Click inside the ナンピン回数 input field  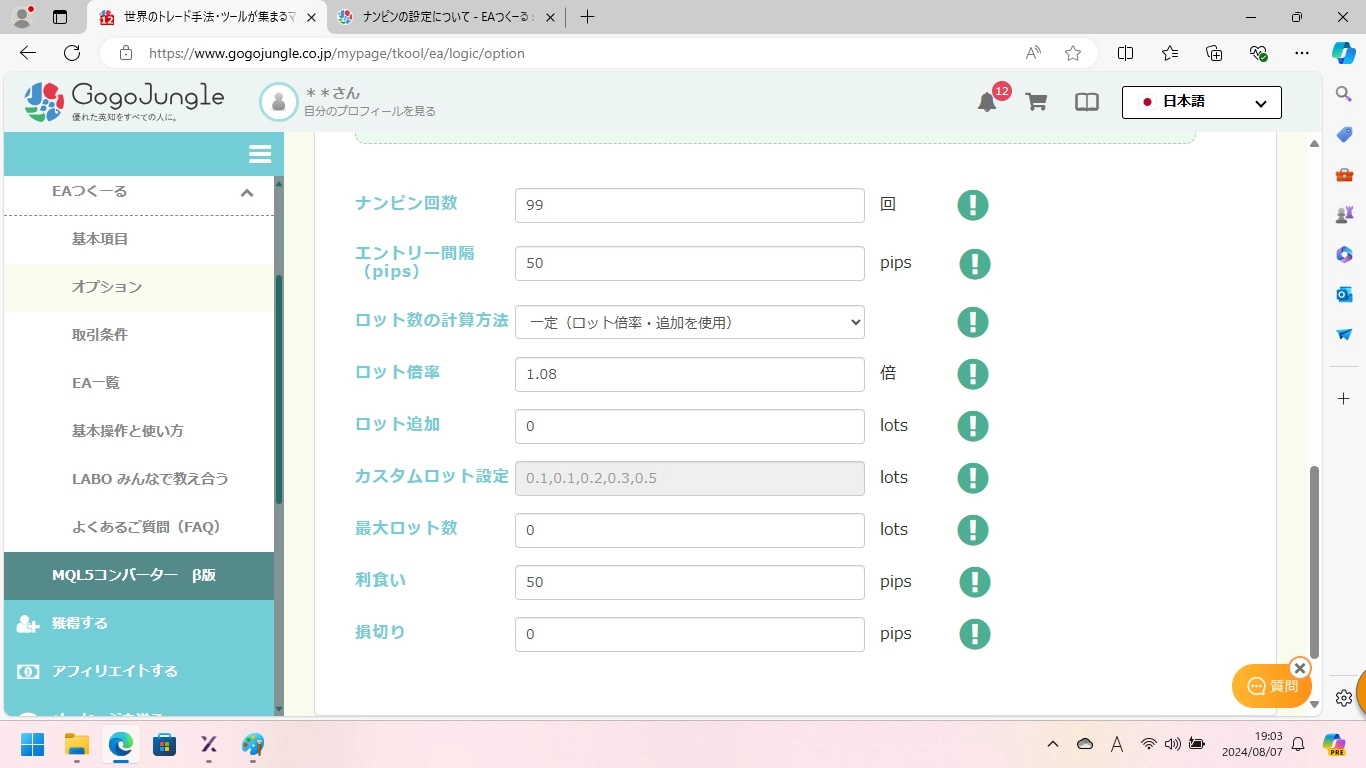click(689, 204)
